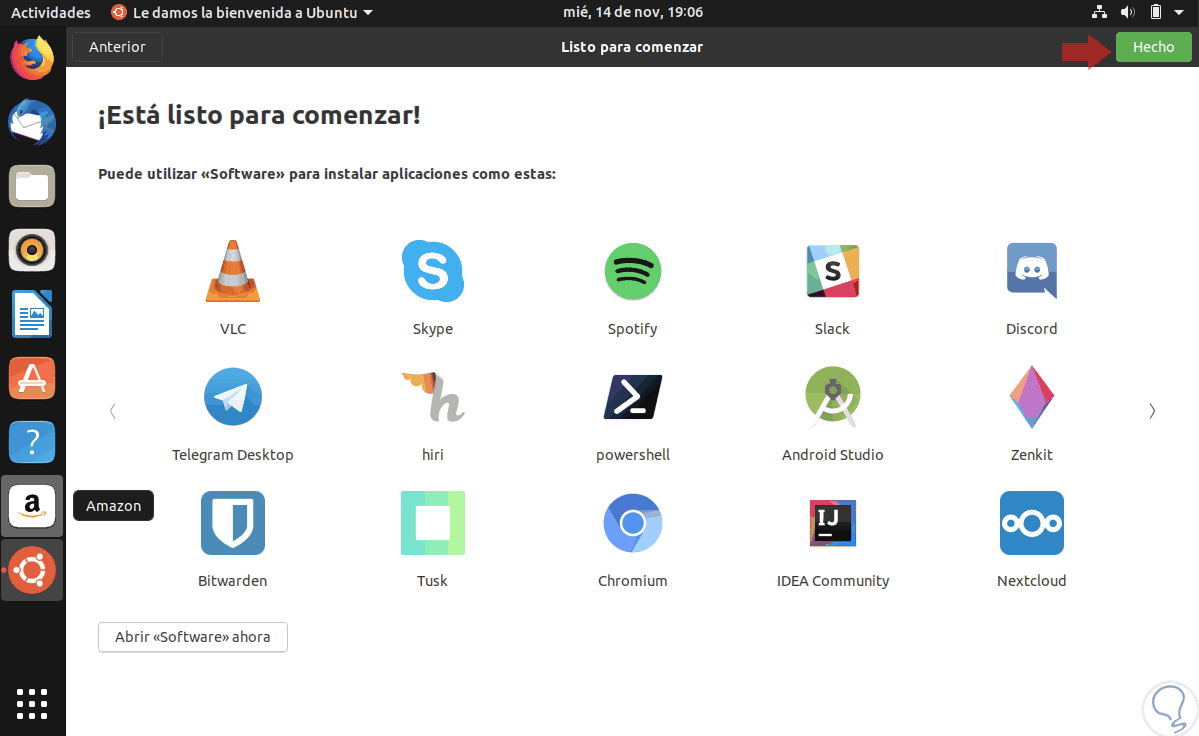
Task: Select the Nextcloud app icon
Action: pos(1032,523)
